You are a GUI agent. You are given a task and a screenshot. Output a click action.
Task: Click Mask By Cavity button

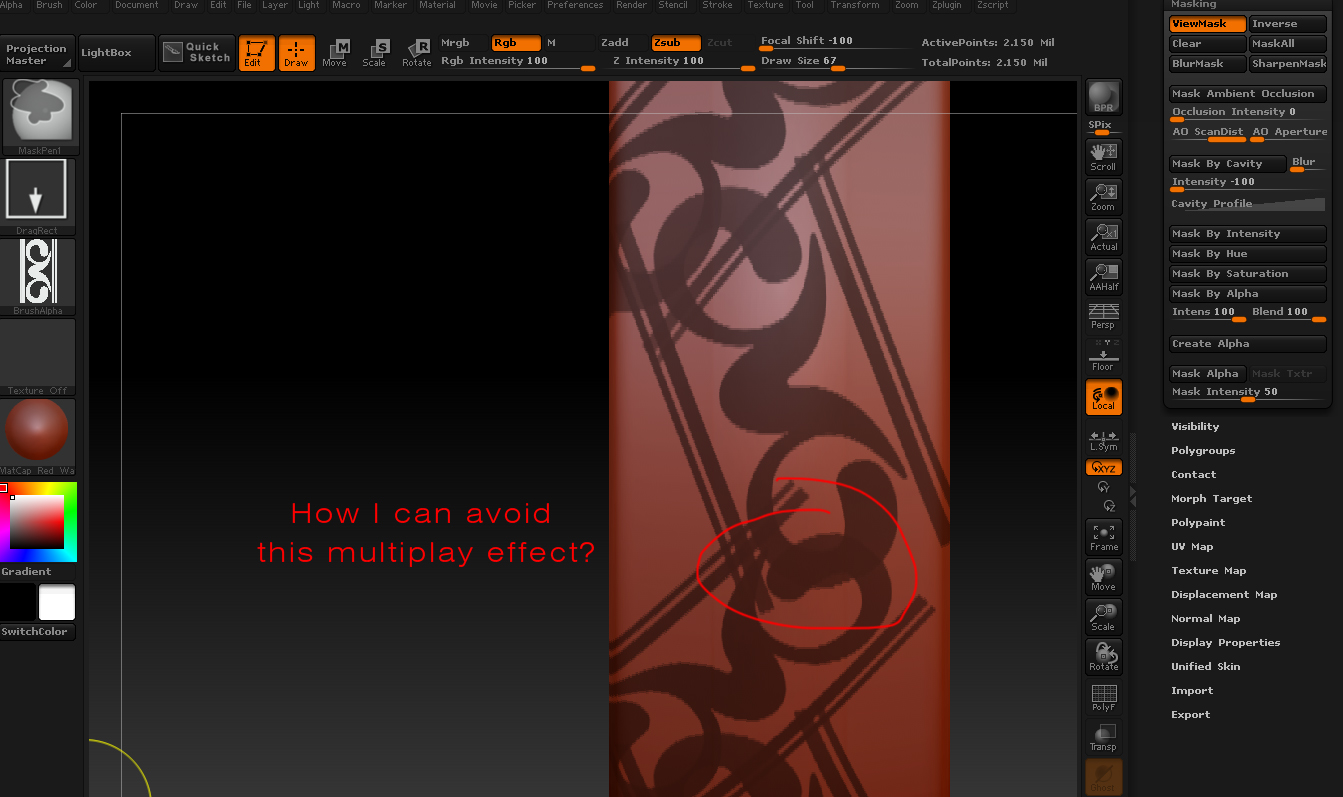click(1229, 164)
